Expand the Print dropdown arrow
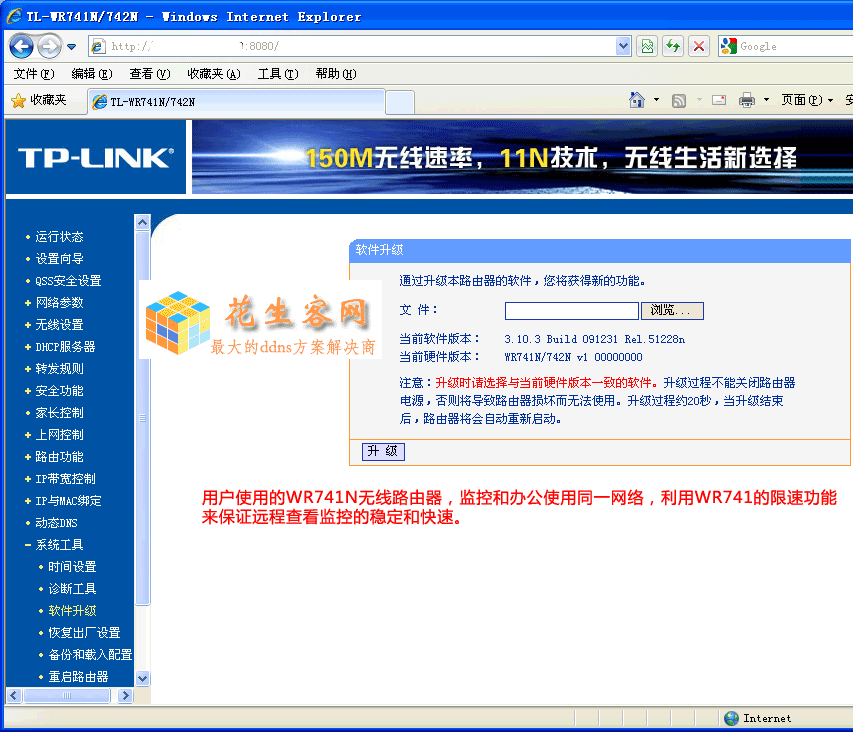Screen dimensions: 853x732 767,100
